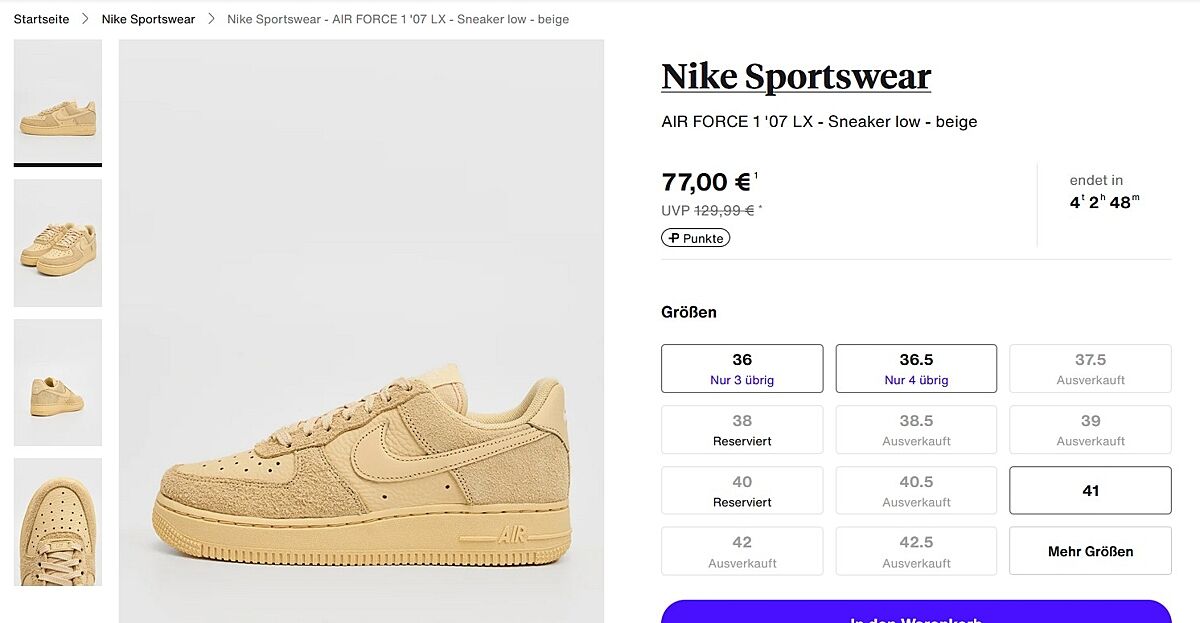Select reserved size 40

point(742,490)
